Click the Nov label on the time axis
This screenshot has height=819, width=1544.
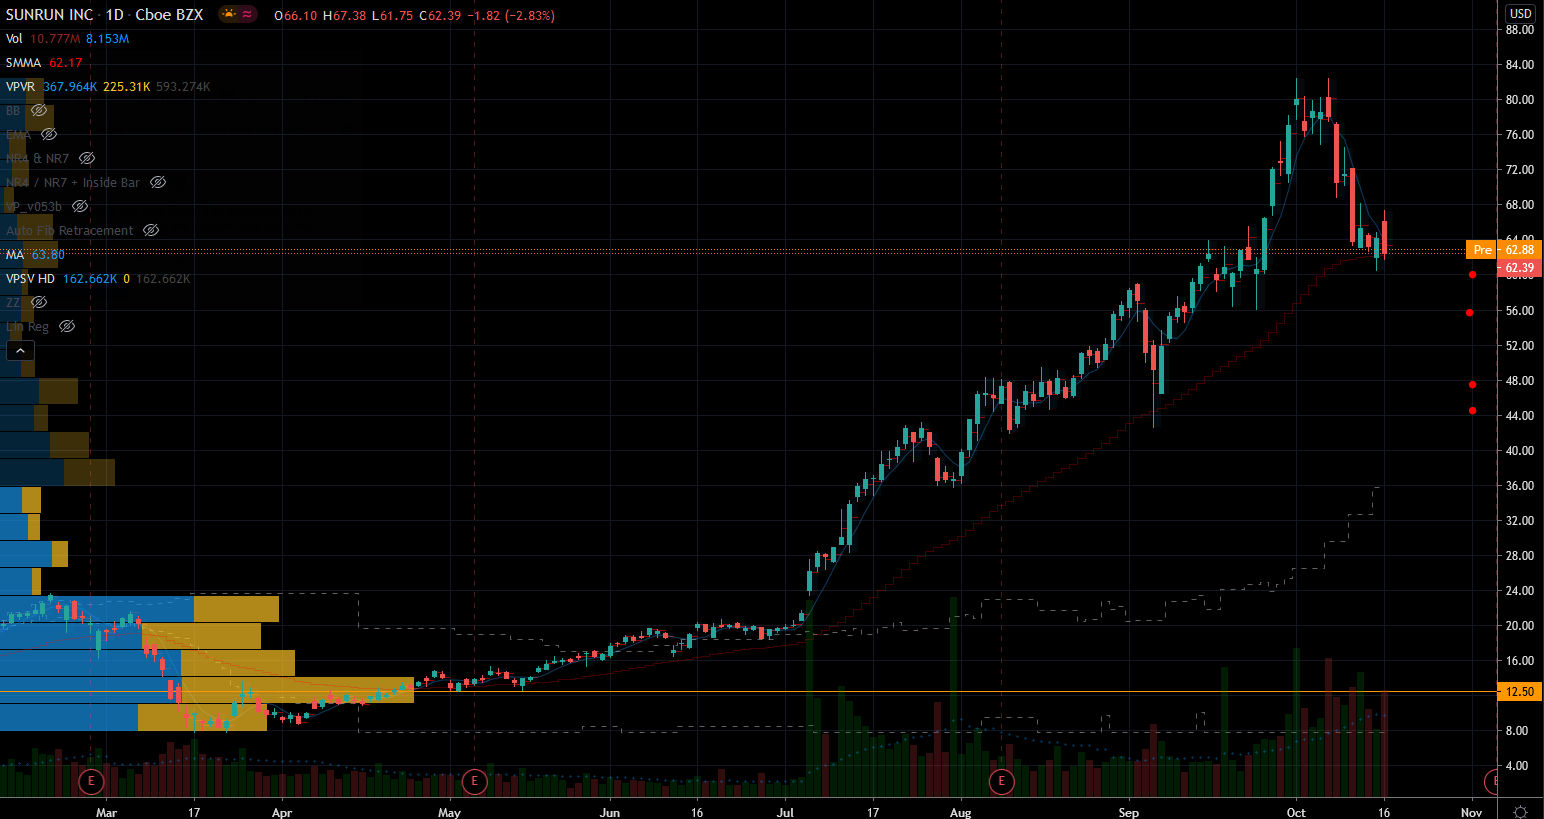pyautogui.click(x=1471, y=813)
